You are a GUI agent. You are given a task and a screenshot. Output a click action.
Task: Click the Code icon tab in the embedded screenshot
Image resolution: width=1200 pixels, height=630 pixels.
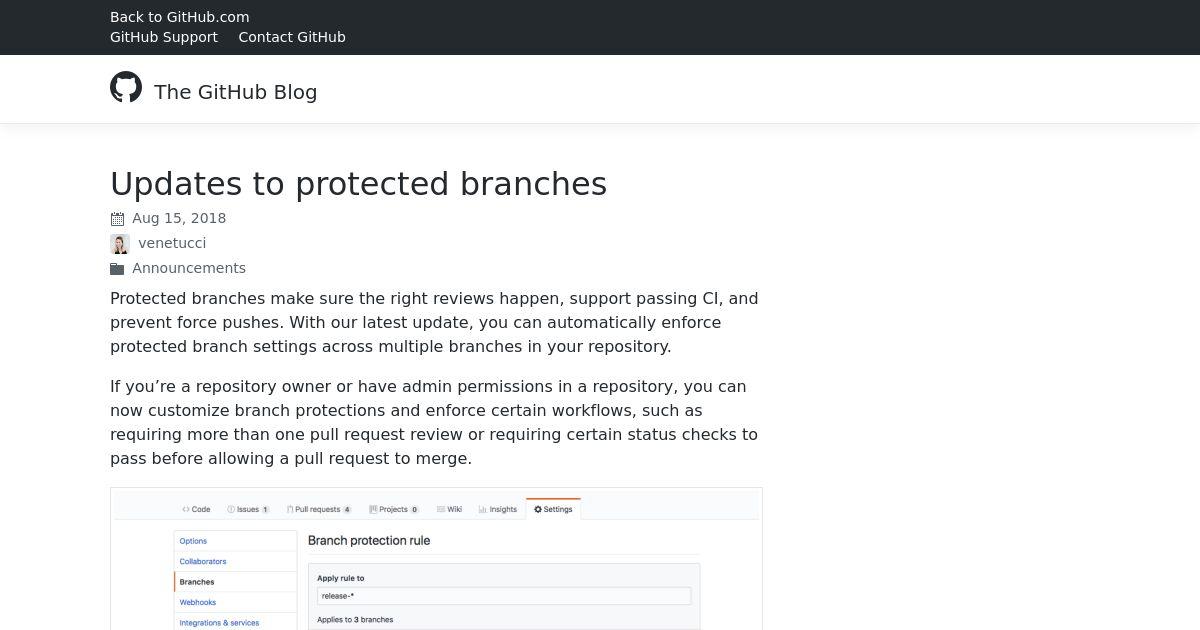click(x=196, y=509)
